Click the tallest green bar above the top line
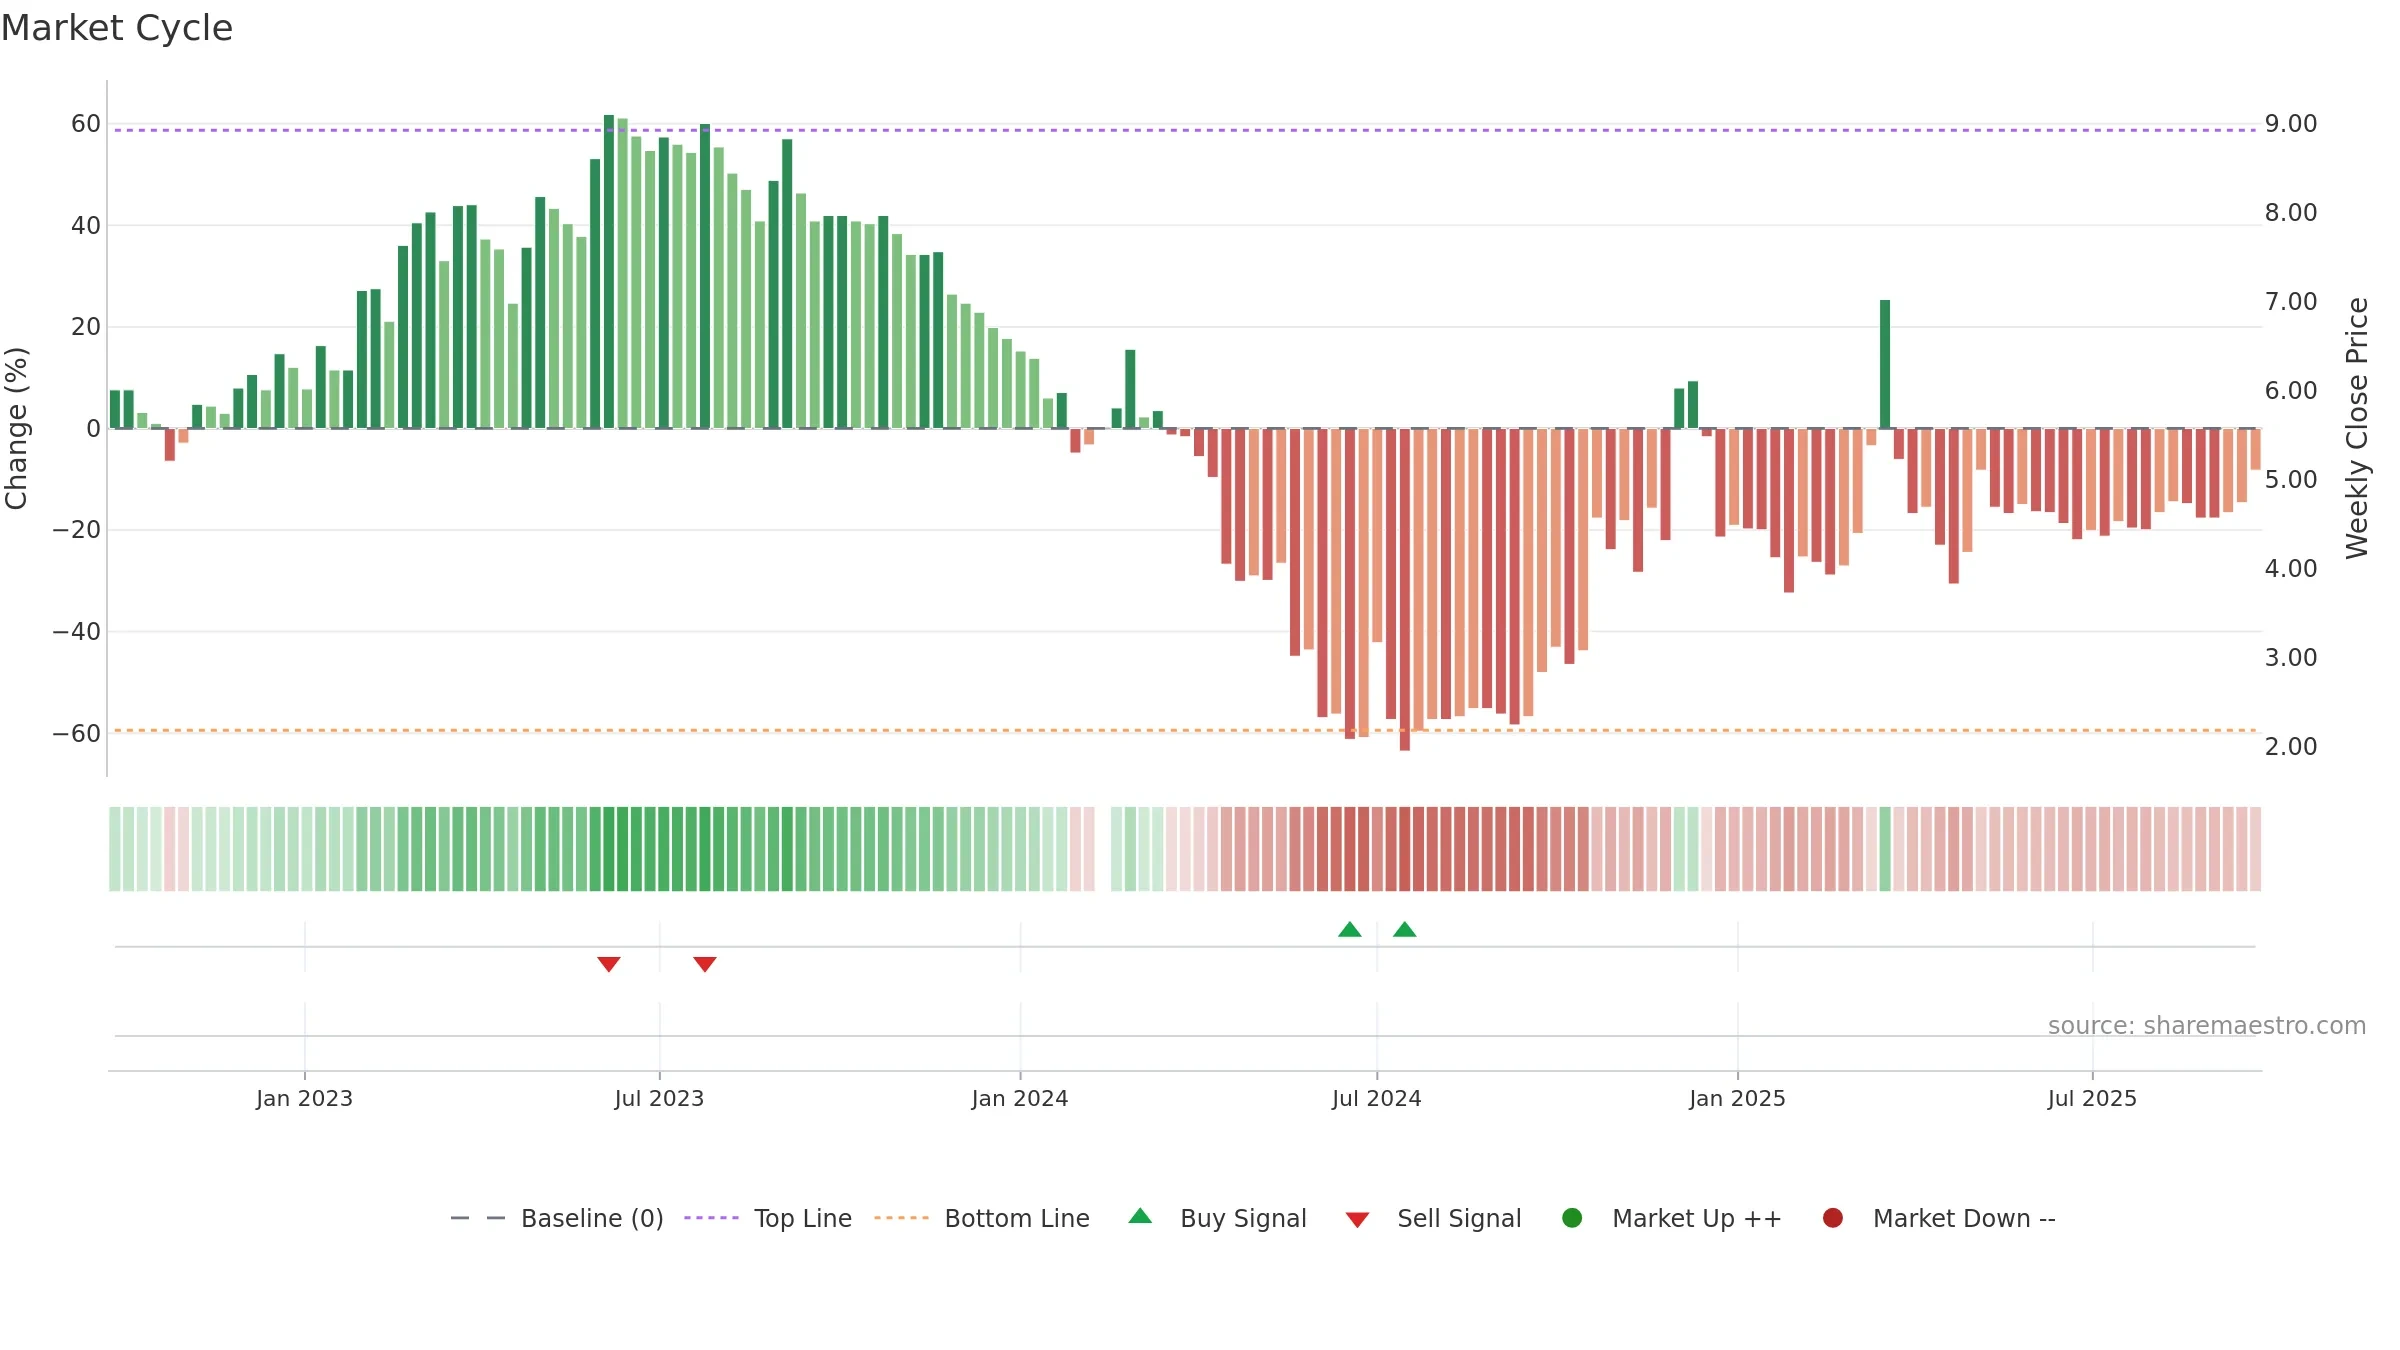This screenshot has width=2400, height=1350. (x=609, y=272)
